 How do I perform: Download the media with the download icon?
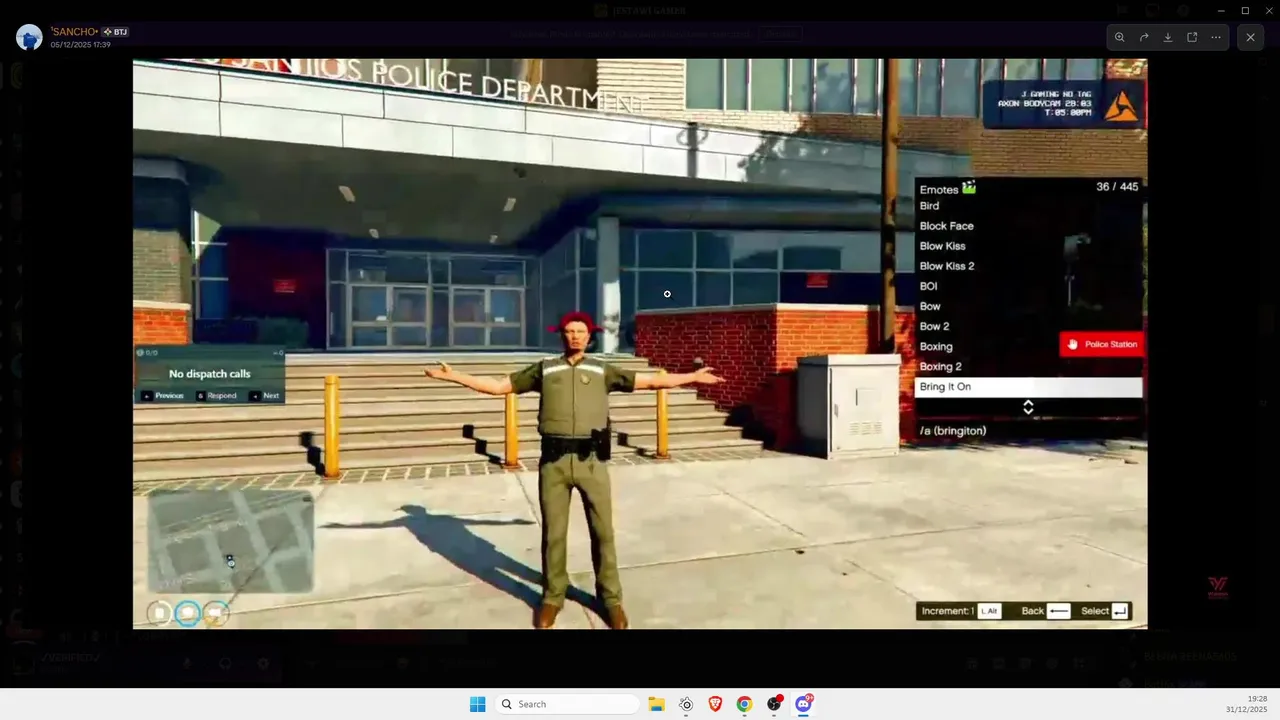tap(1168, 37)
